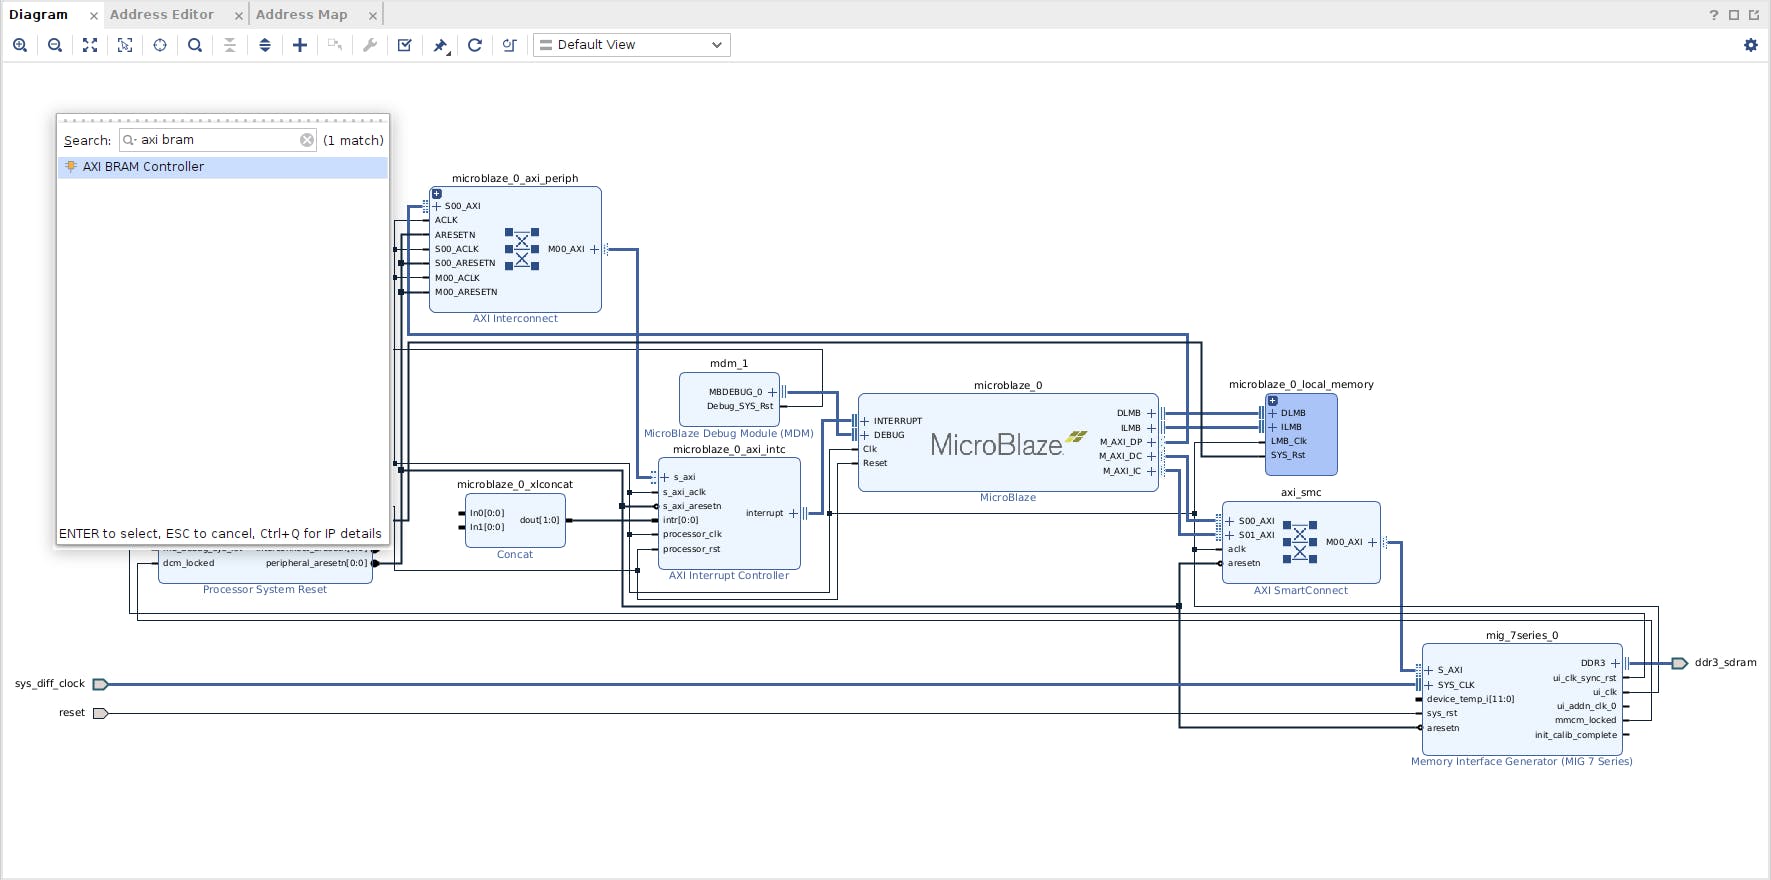Screen dimensions: 1771x880
Task: Float the diagram panel window
Action: tap(1754, 15)
